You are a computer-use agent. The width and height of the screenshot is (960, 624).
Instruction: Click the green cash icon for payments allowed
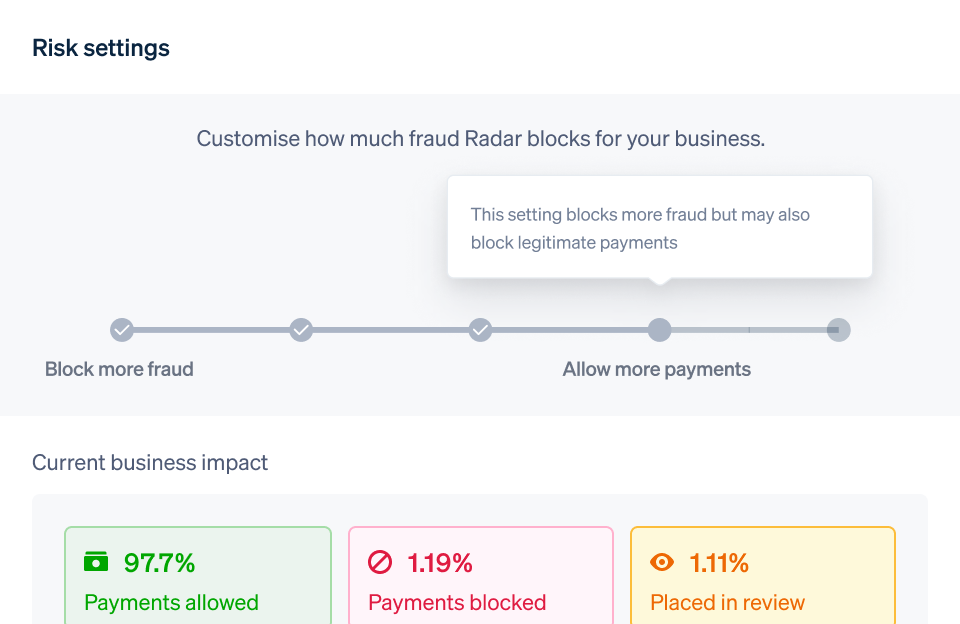[x=96, y=562]
